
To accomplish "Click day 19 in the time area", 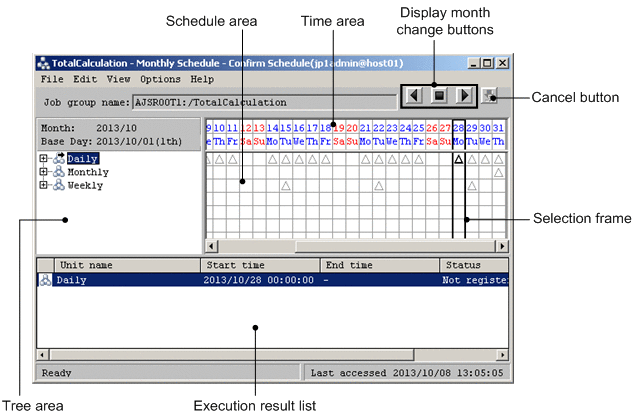I will tap(338, 128).
